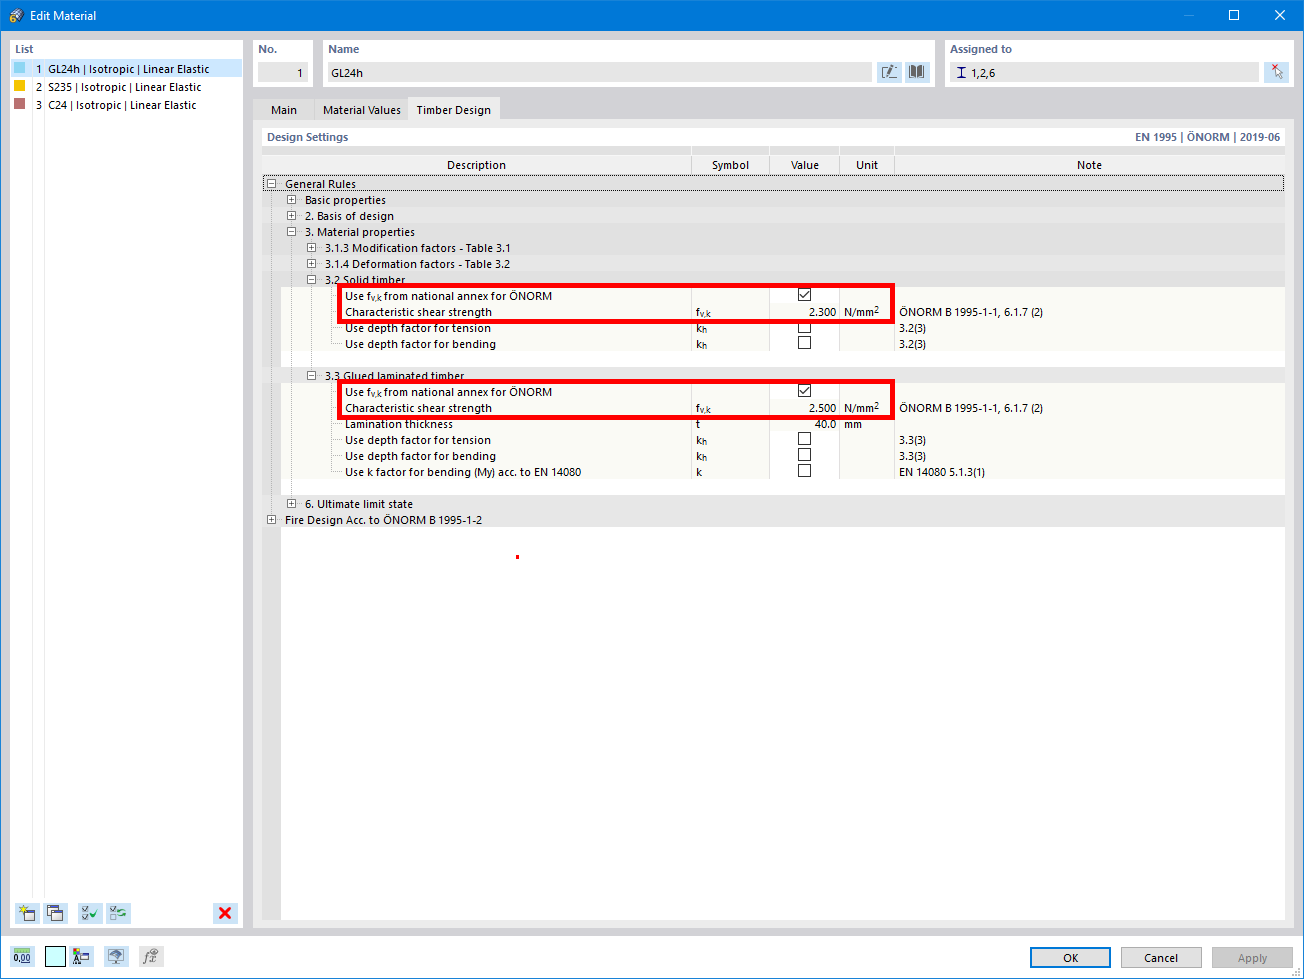
Task: Collapse 3. Material properties node
Action: [291, 232]
